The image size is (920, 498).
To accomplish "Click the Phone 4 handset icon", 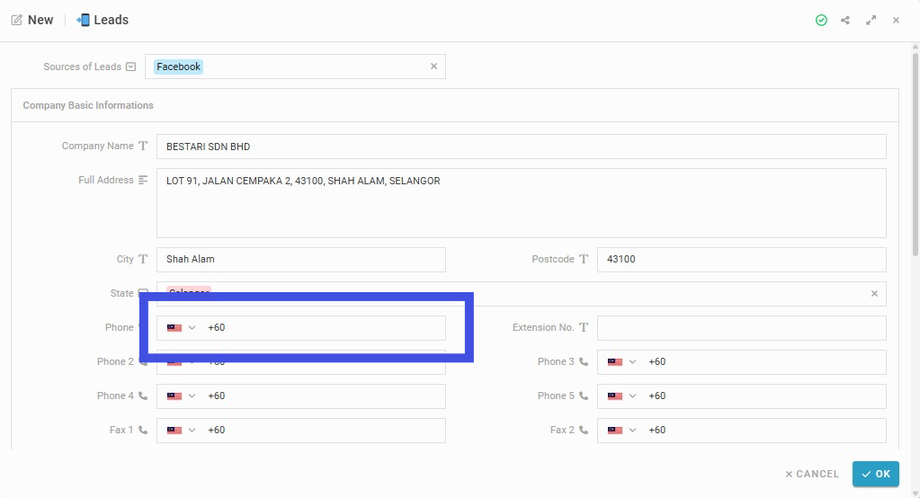I will [x=143, y=396].
